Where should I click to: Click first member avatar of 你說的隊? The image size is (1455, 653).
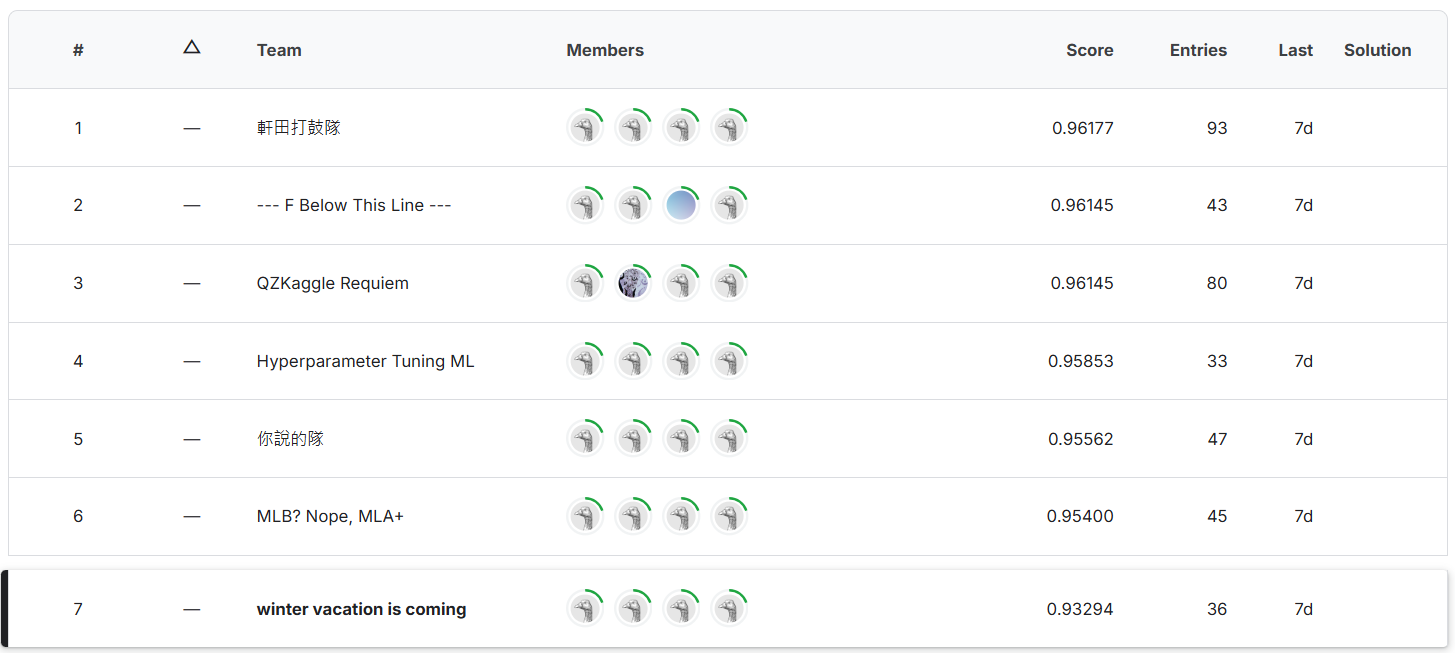[x=585, y=439]
